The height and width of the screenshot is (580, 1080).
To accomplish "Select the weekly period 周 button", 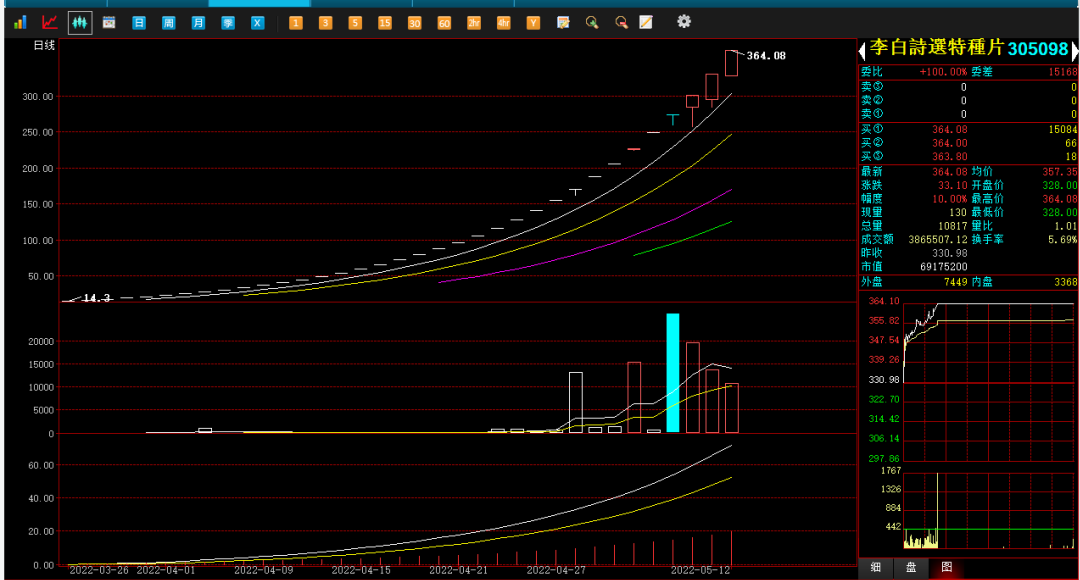I will click(x=169, y=23).
